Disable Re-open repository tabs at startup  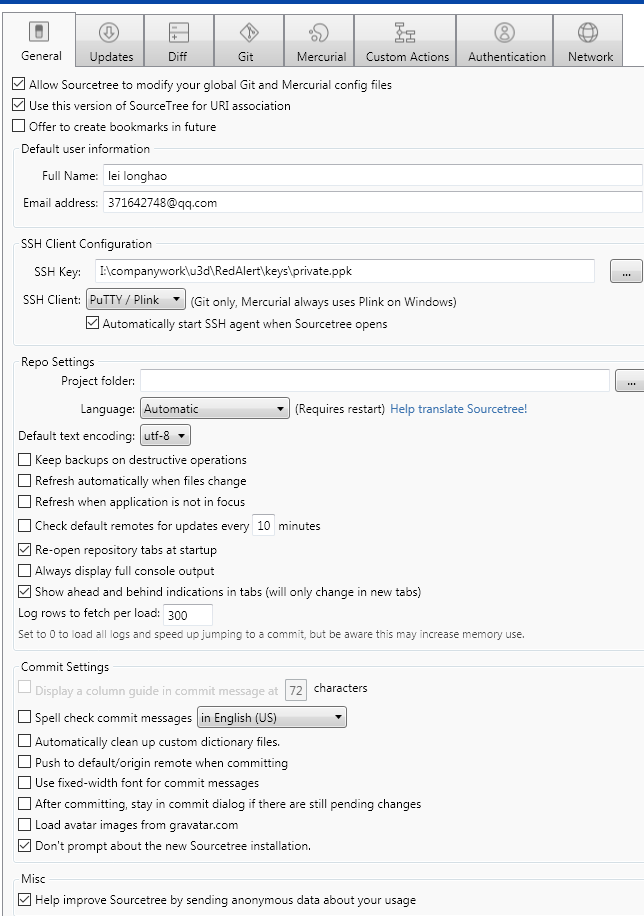click(24, 548)
